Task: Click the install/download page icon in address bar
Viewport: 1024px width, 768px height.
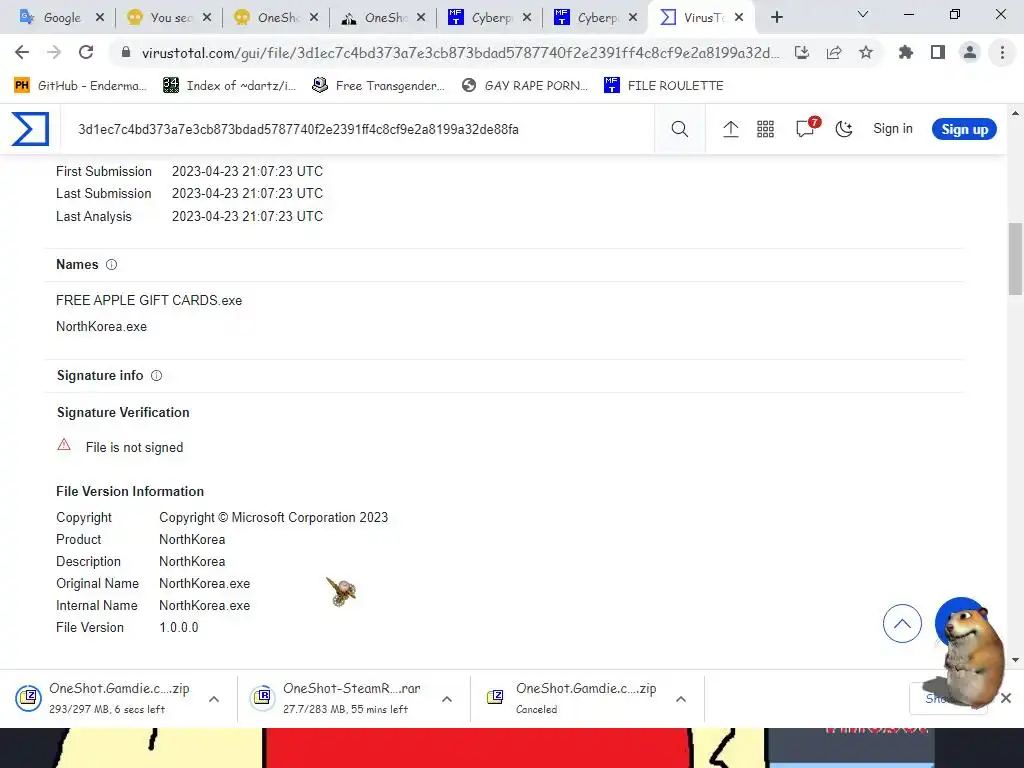Action: (802, 52)
